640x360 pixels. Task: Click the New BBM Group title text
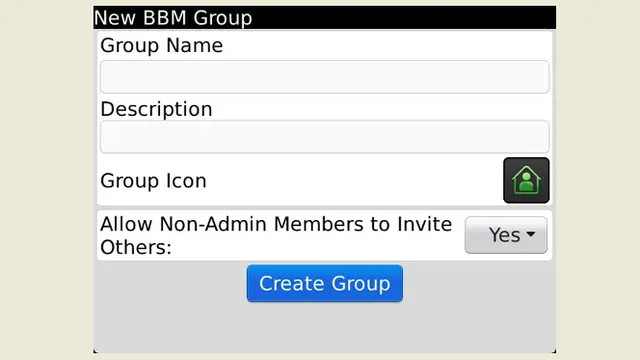click(173, 18)
